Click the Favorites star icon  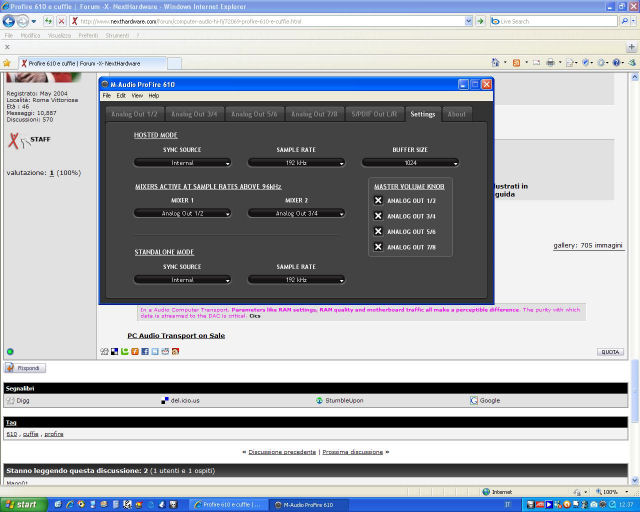(x=7, y=63)
